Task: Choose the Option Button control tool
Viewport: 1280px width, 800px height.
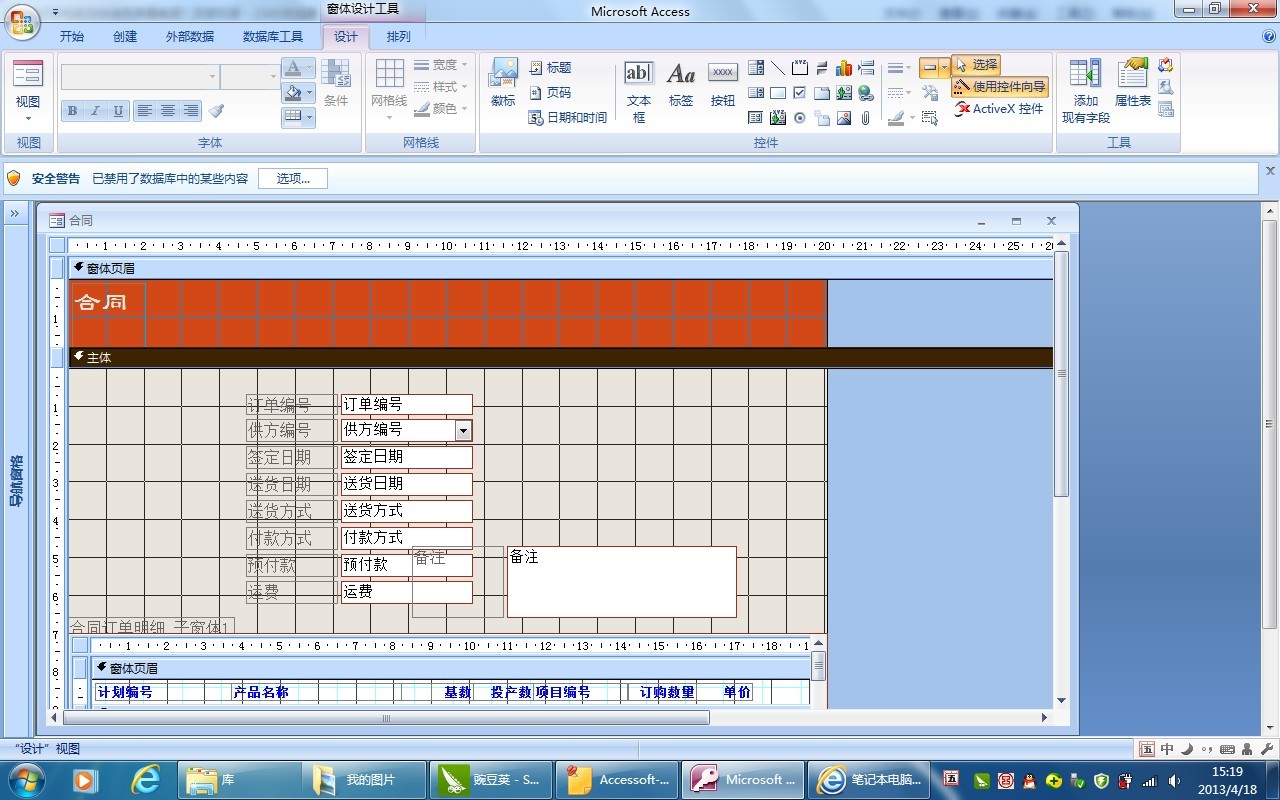Action: 799,118
